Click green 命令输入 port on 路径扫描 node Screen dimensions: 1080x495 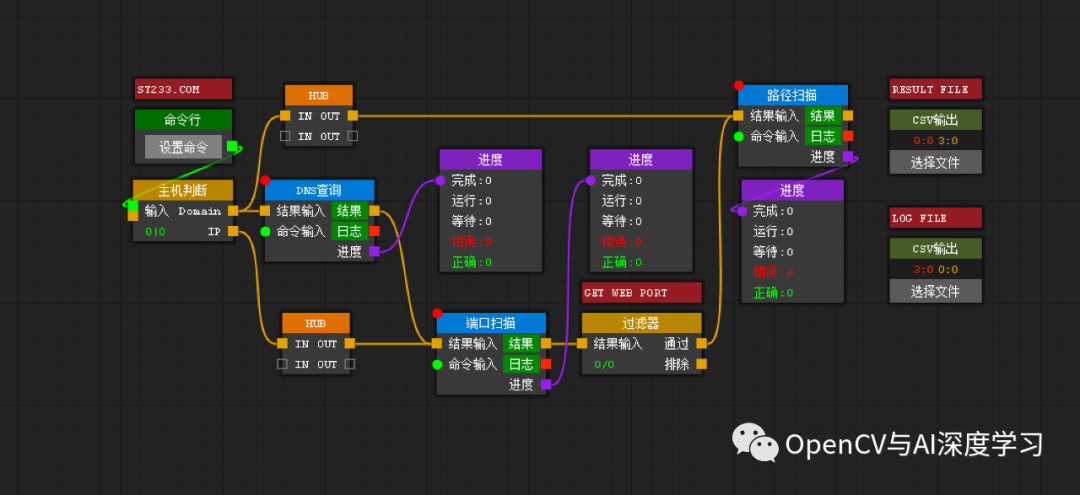(739, 136)
